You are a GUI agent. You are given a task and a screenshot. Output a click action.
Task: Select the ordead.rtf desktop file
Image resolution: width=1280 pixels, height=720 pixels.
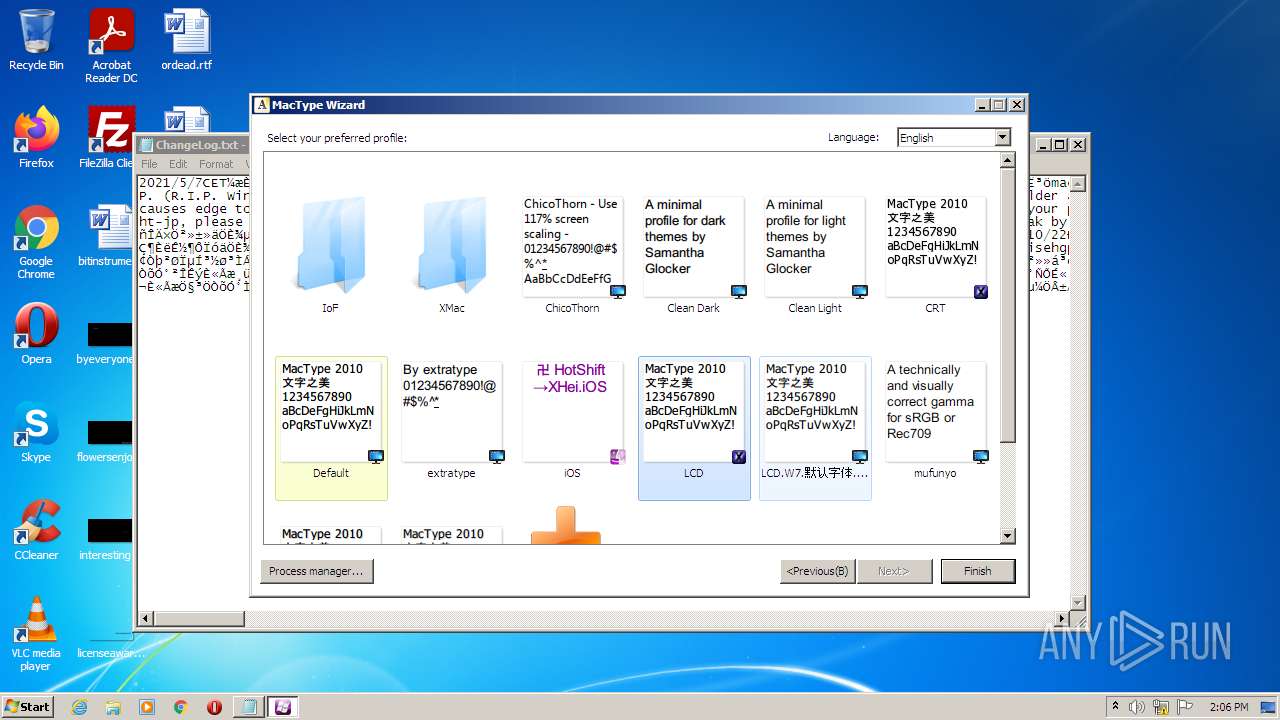click(x=186, y=40)
